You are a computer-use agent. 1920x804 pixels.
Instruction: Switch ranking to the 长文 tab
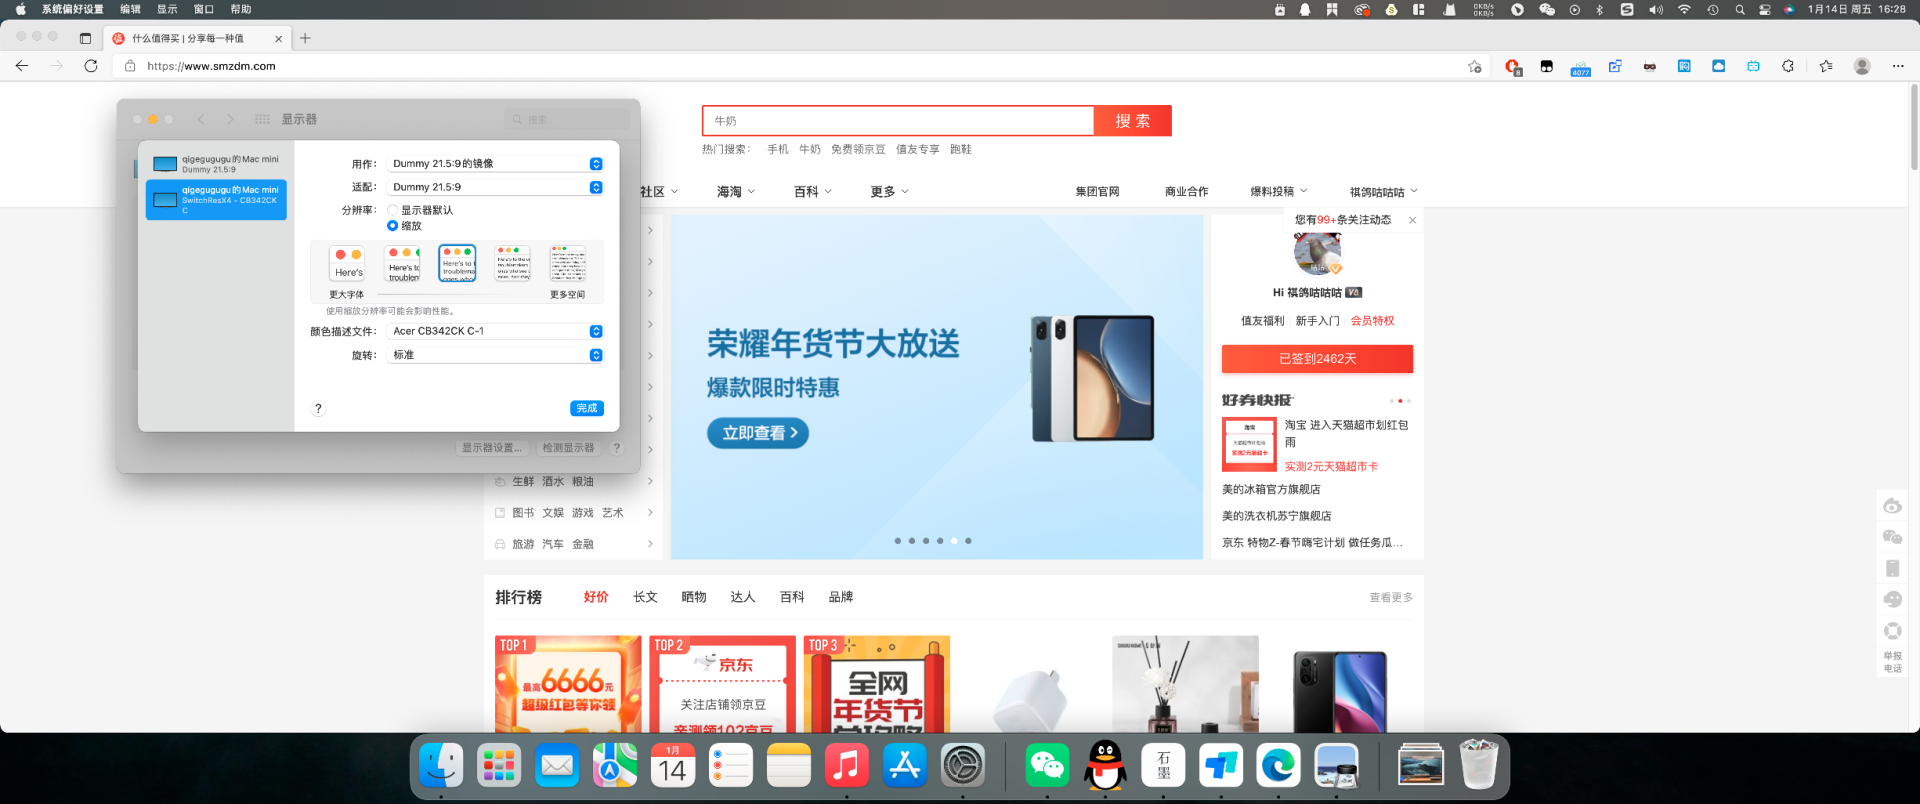645,597
